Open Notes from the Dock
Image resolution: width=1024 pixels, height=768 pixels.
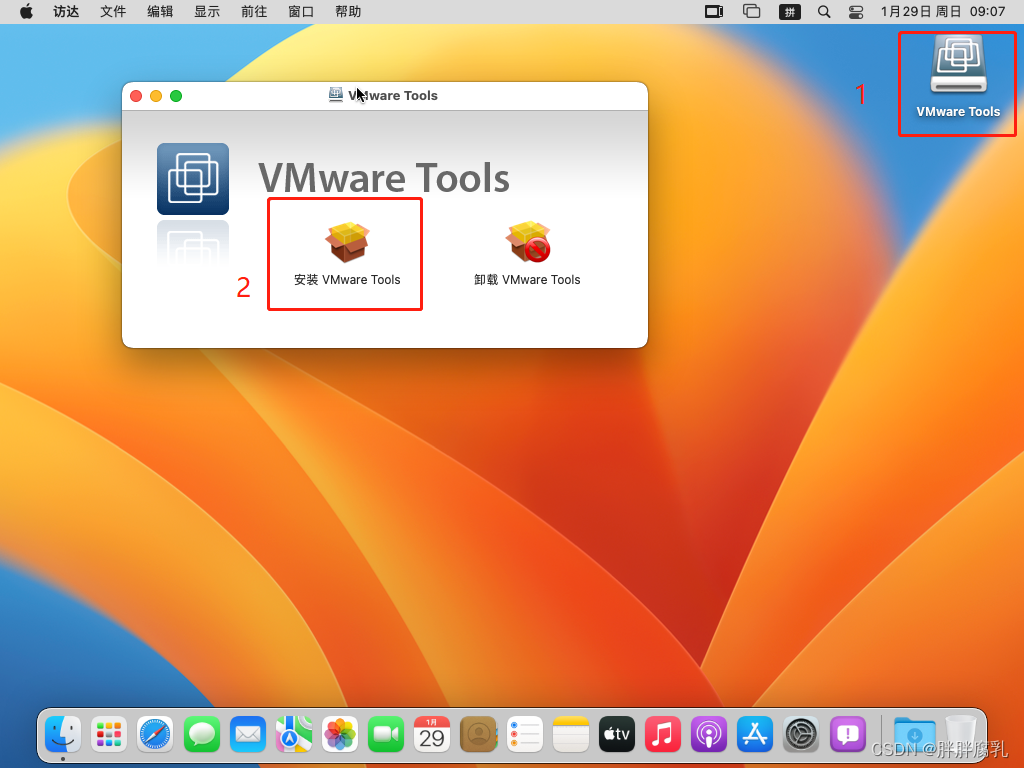click(x=571, y=735)
